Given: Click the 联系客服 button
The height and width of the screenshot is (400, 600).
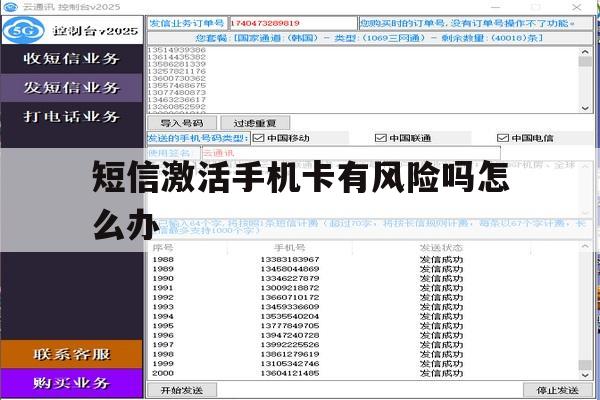Looking at the screenshot, I should click(x=72, y=354).
